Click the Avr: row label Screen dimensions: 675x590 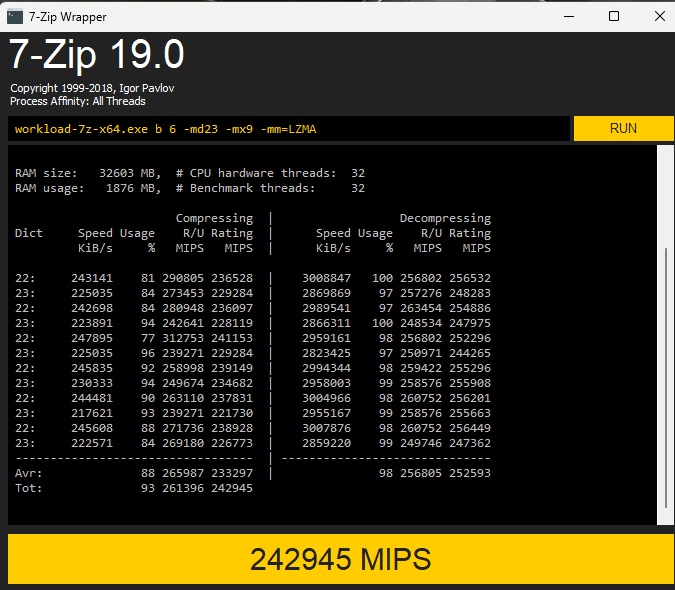coord(29,473)
